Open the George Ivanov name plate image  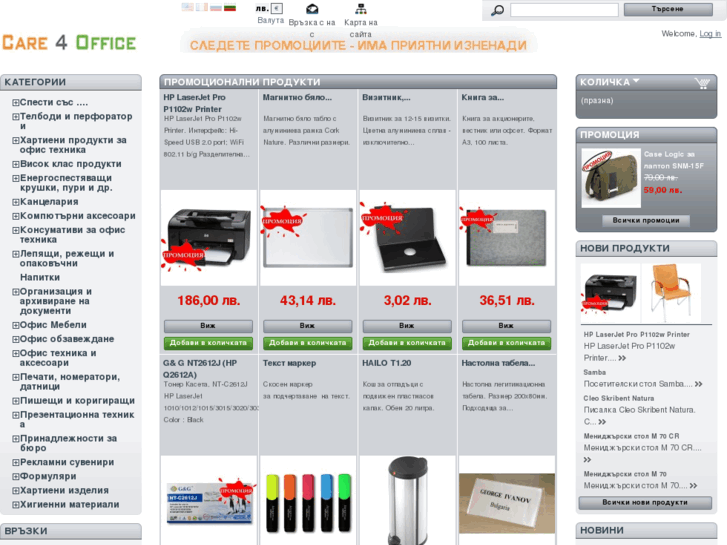pos(507,503)
